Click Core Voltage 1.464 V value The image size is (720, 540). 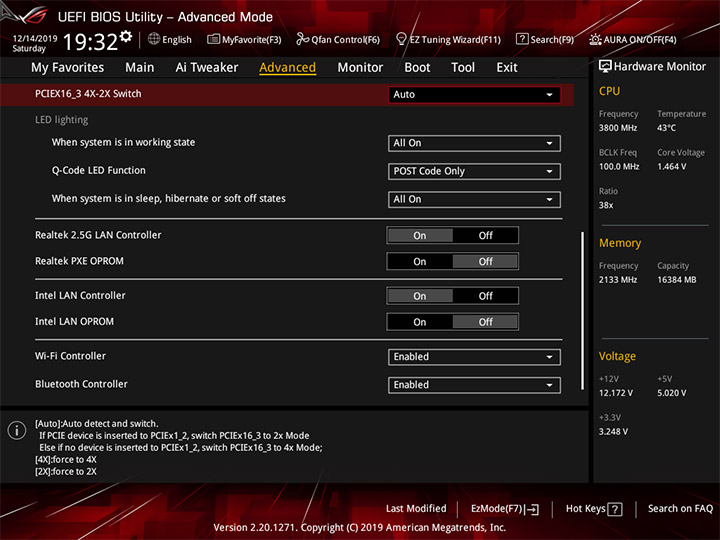click(x=672, y=167)
